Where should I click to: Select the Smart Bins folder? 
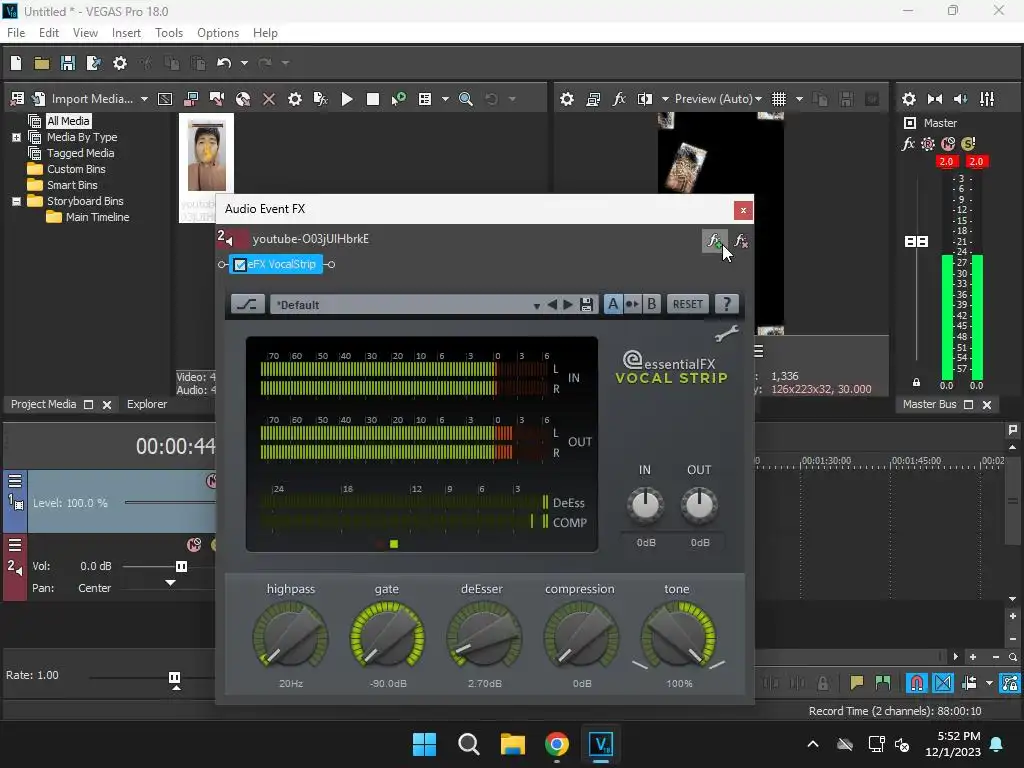click(72, 185)
